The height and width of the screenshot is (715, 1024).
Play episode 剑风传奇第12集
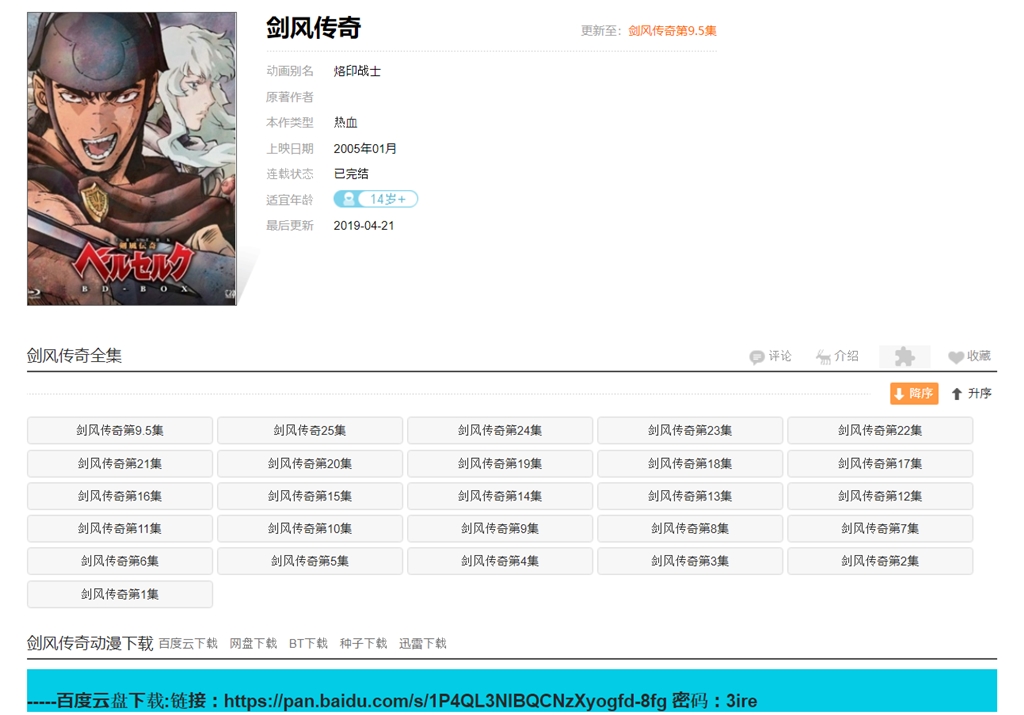(x=880, y=496)
